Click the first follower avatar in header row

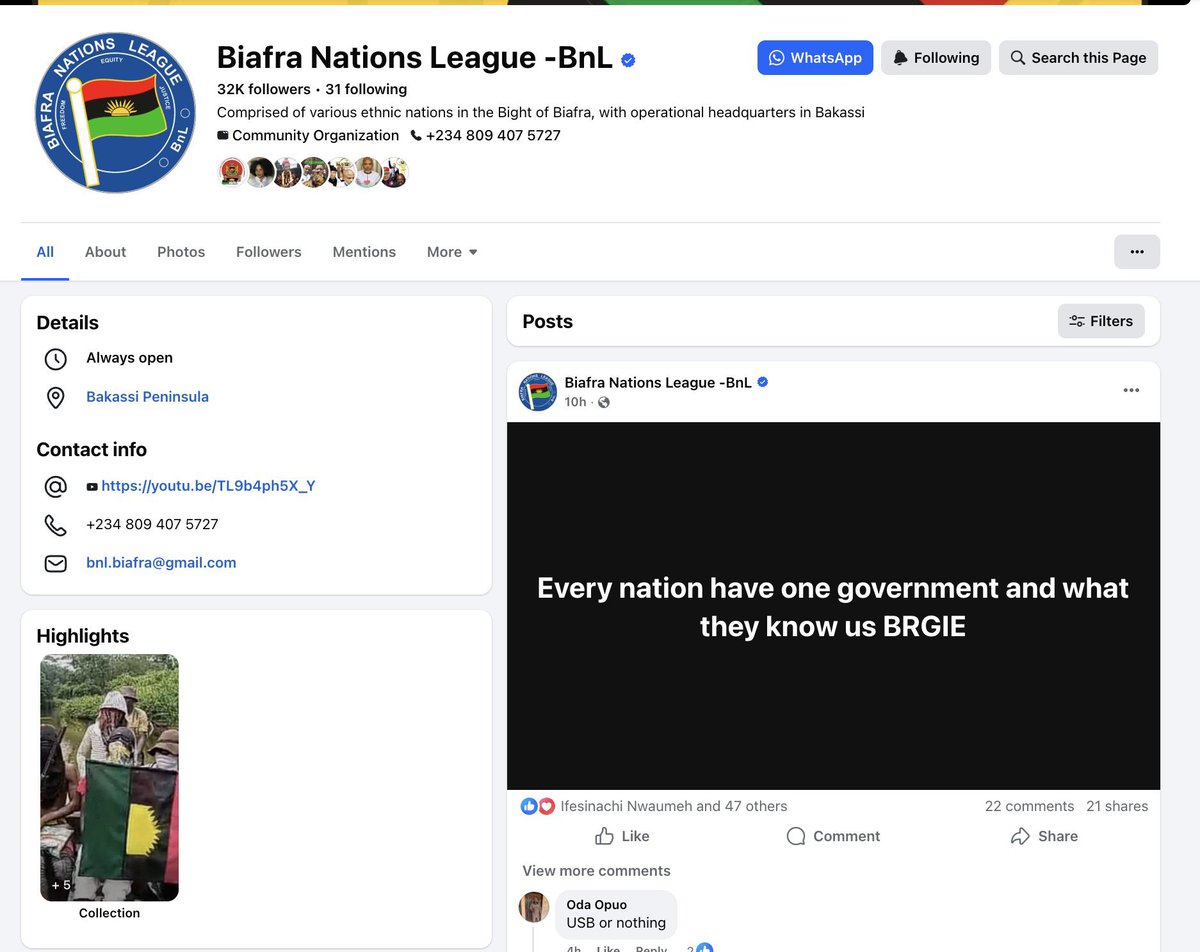tap(231, 173)
